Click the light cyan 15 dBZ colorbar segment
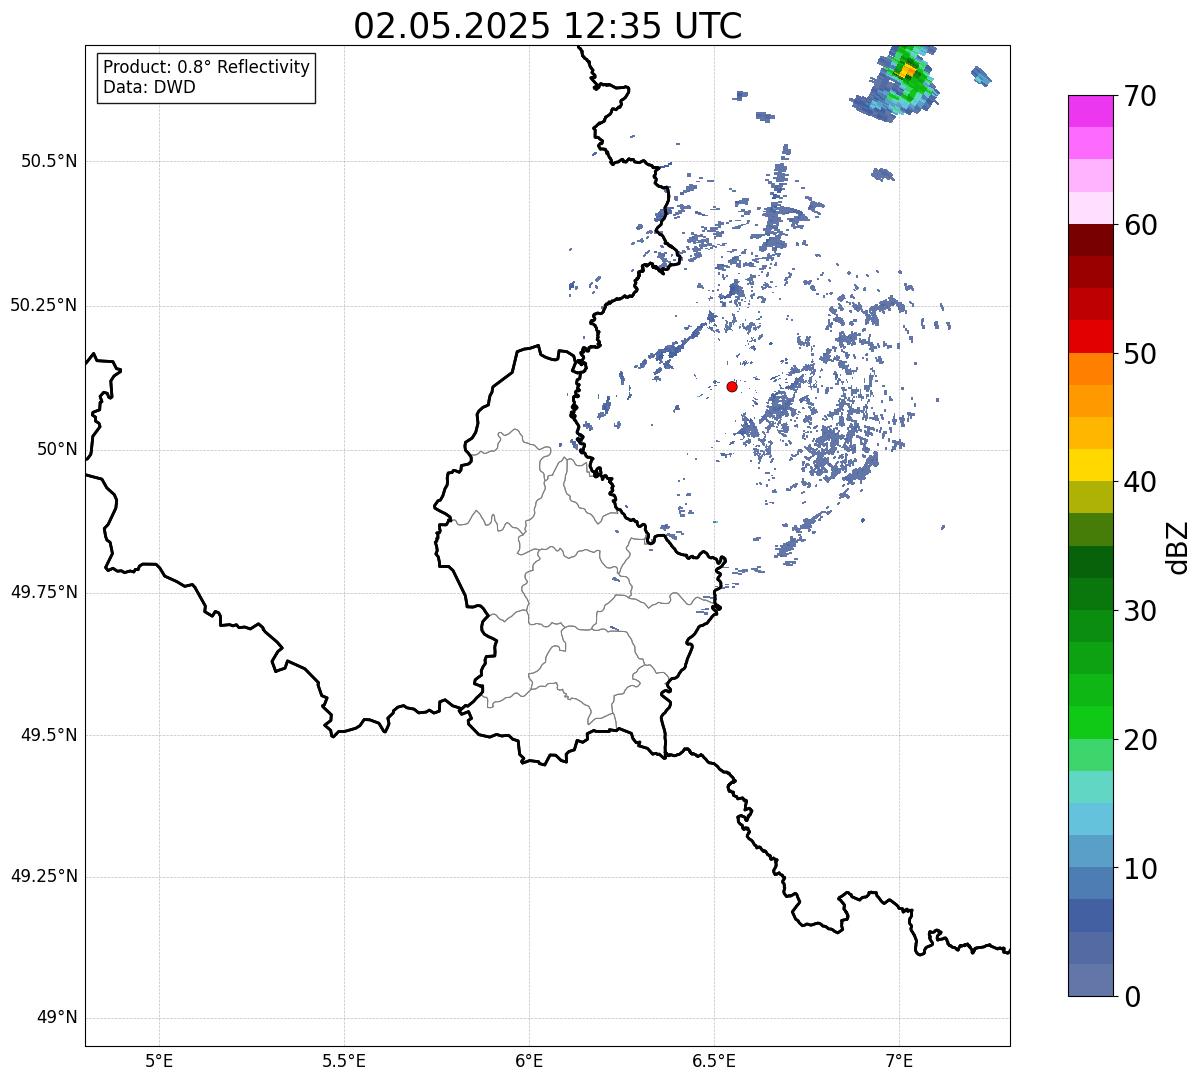The image size is (1202, 1081). coord(1091,787)
